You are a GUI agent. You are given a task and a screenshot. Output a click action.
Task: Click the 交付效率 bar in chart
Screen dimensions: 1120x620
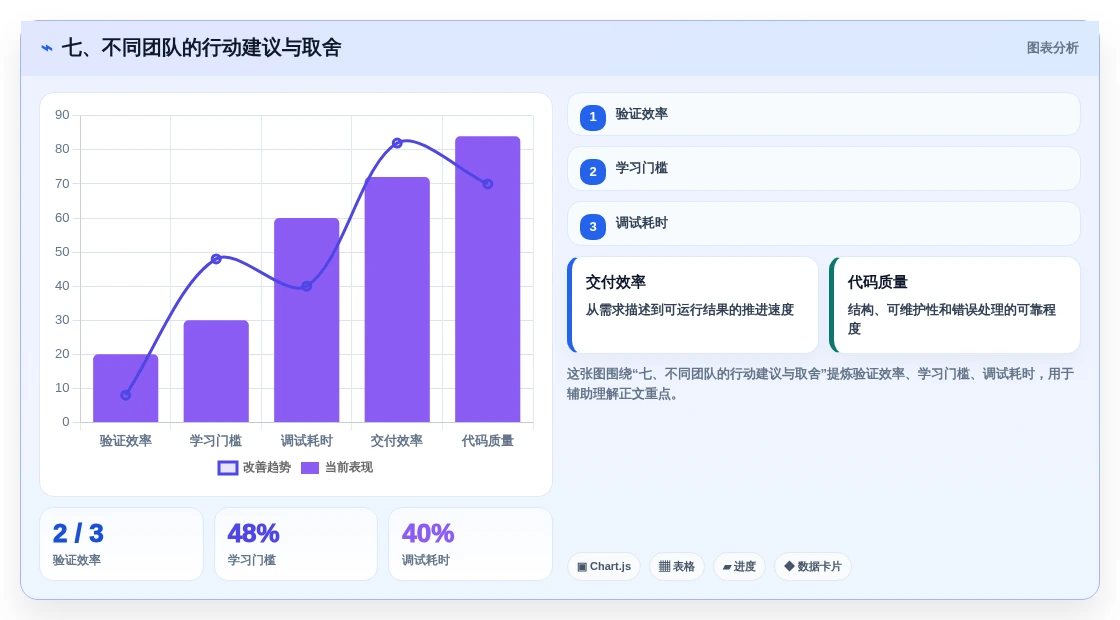pyautogui.click(x=397, y=300)
